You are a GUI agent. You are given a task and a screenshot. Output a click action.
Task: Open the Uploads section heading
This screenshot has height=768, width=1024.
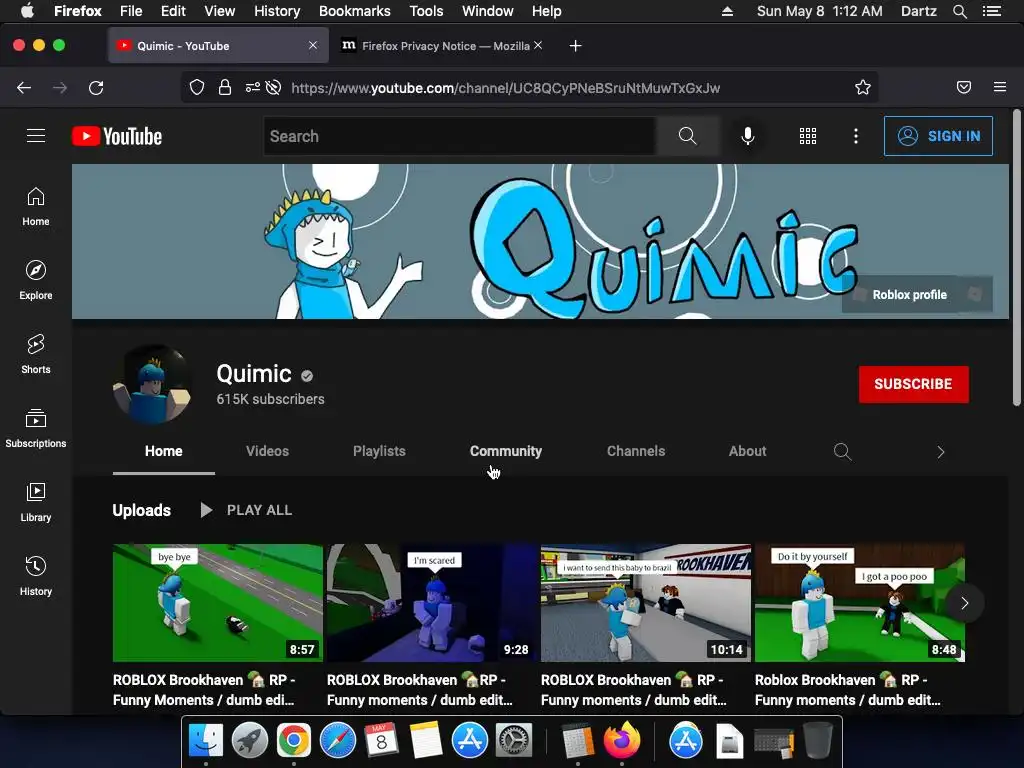(x=142, y=510)
